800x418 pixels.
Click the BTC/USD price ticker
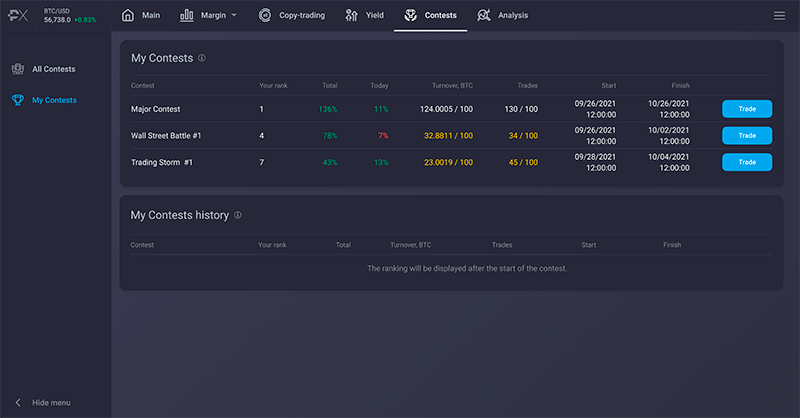[70, 15]
